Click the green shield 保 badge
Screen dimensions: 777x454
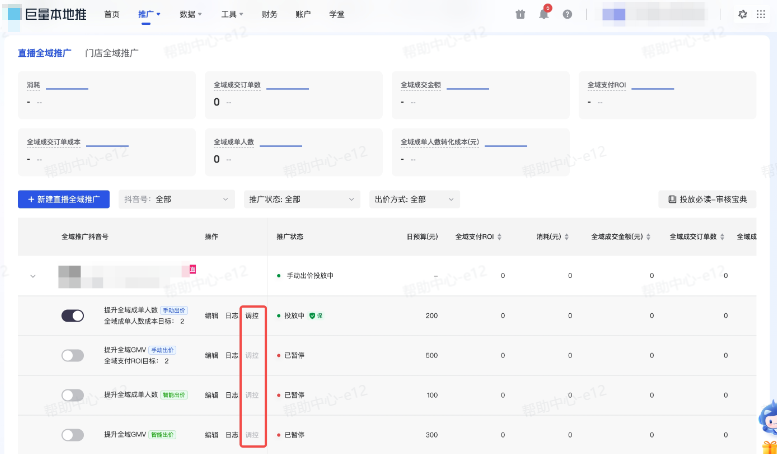point(316,316)
